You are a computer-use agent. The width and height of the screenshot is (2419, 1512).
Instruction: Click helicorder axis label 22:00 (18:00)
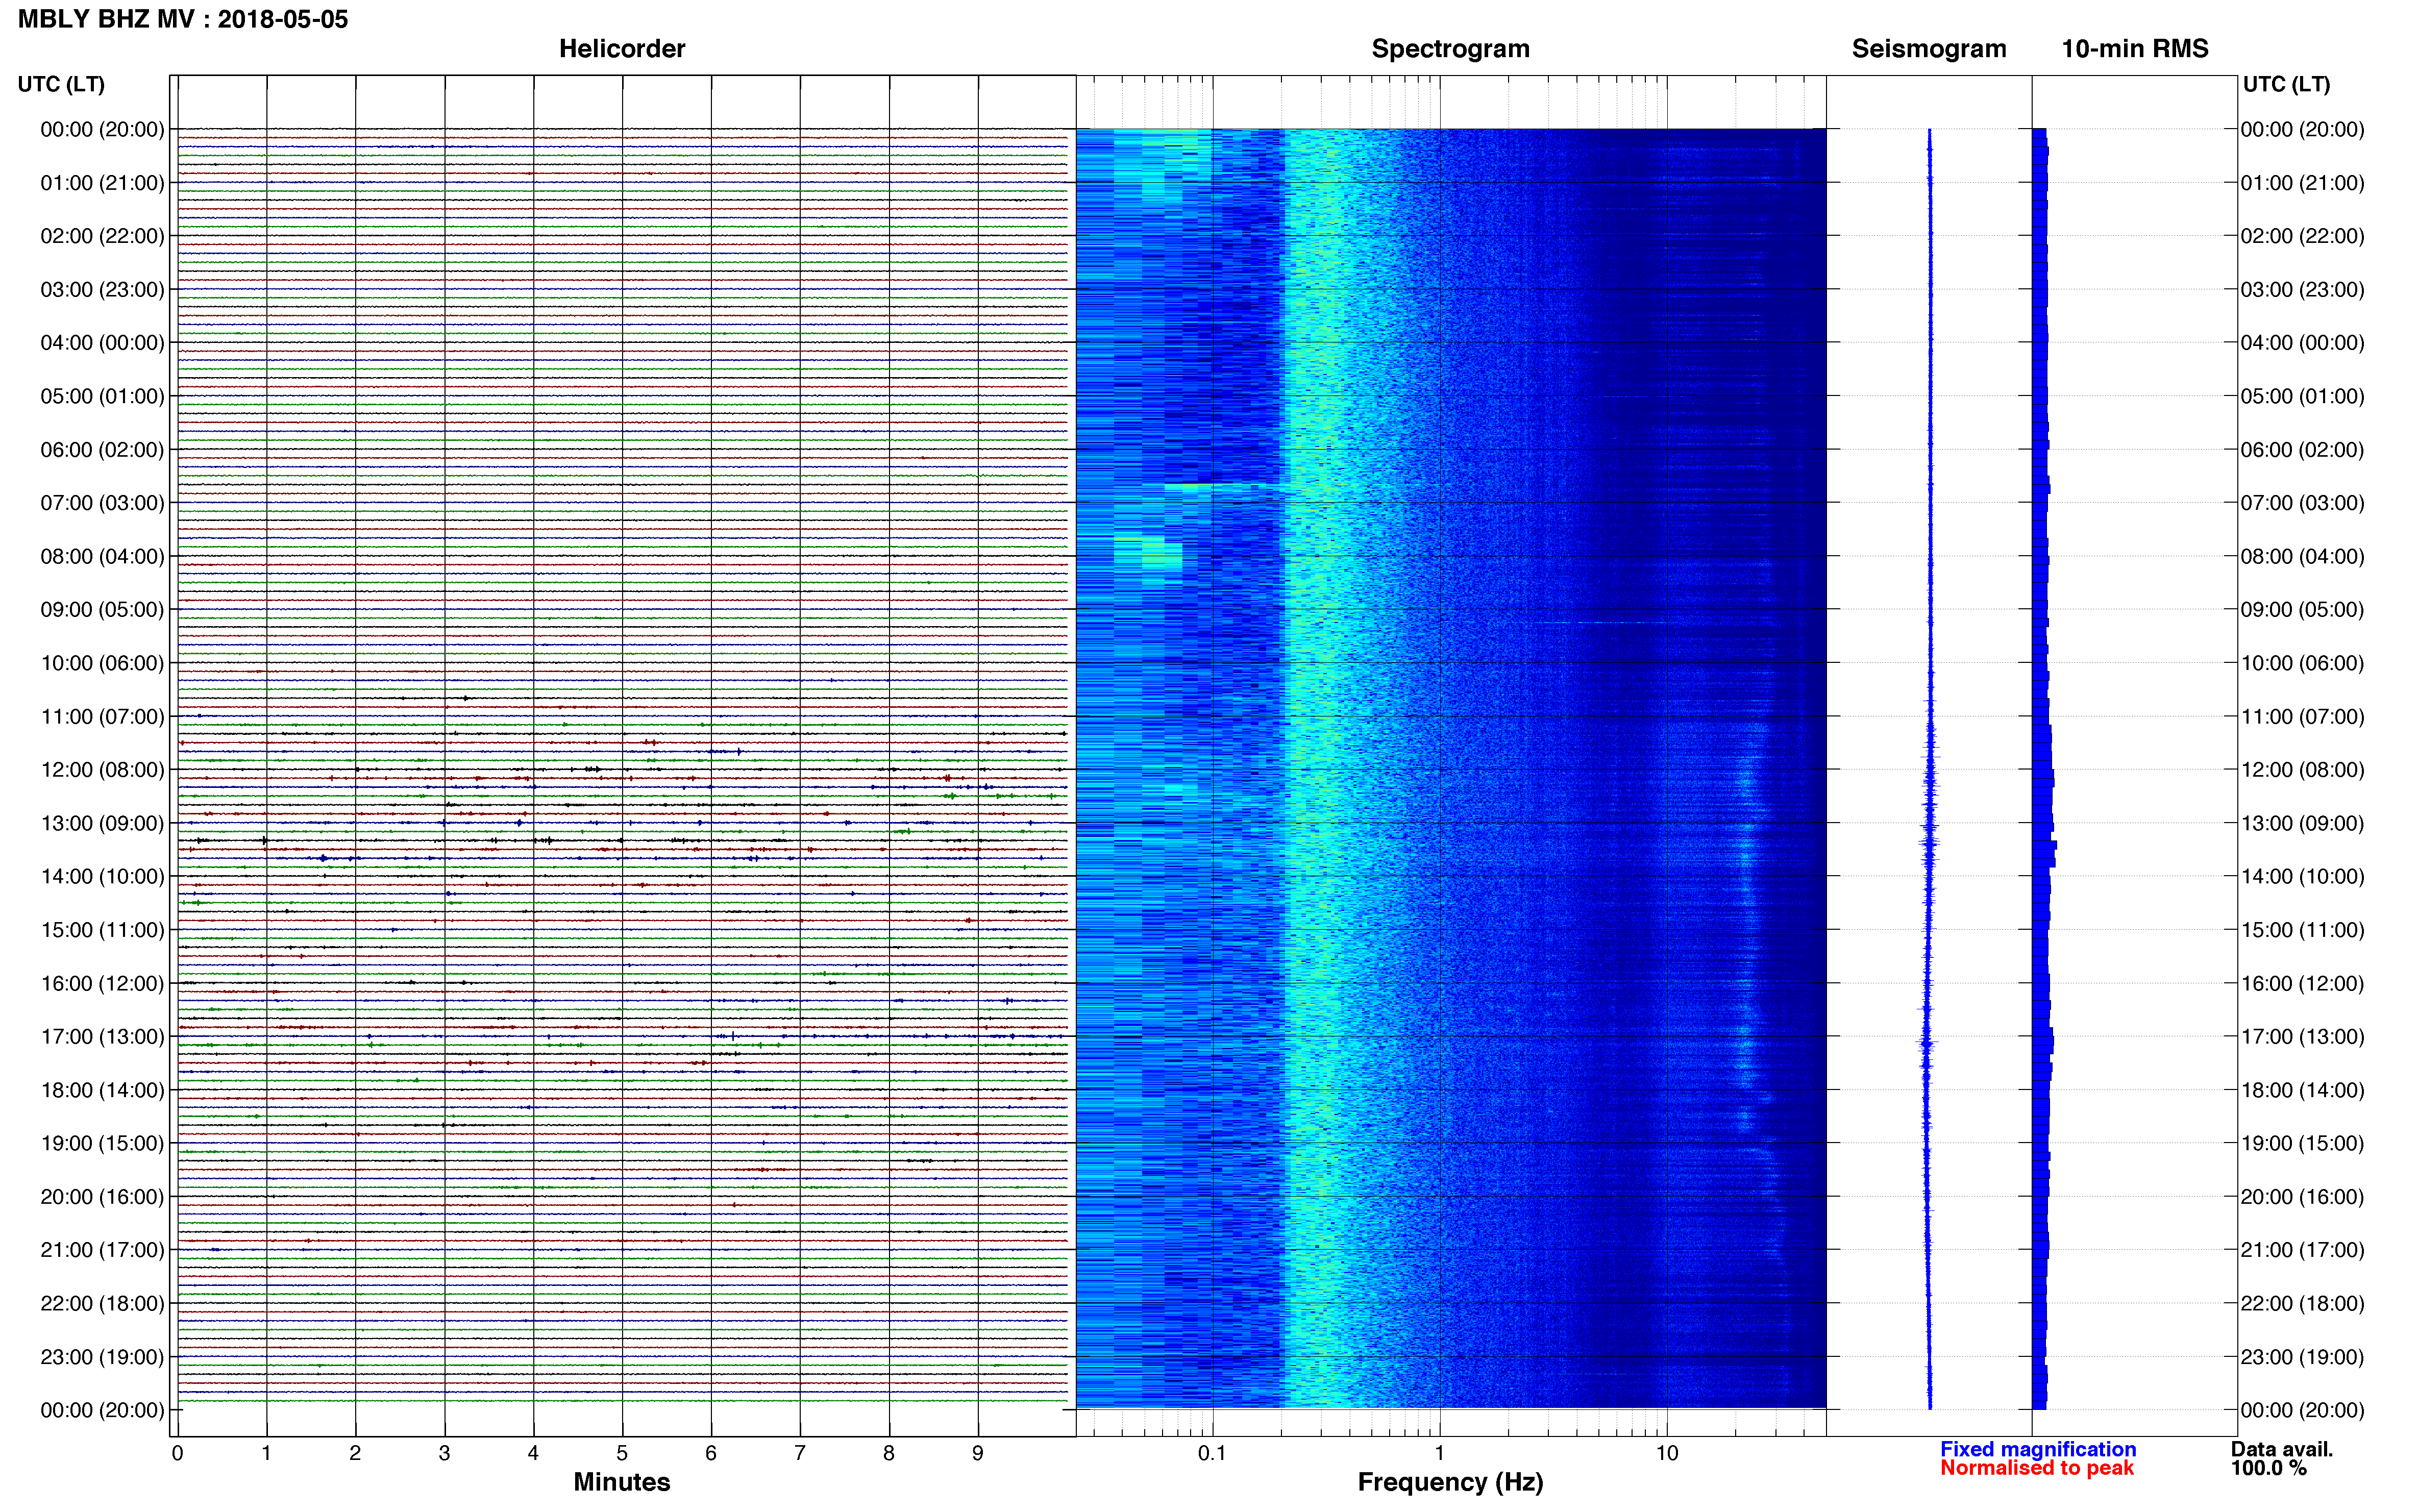(x=102, y=1304)
